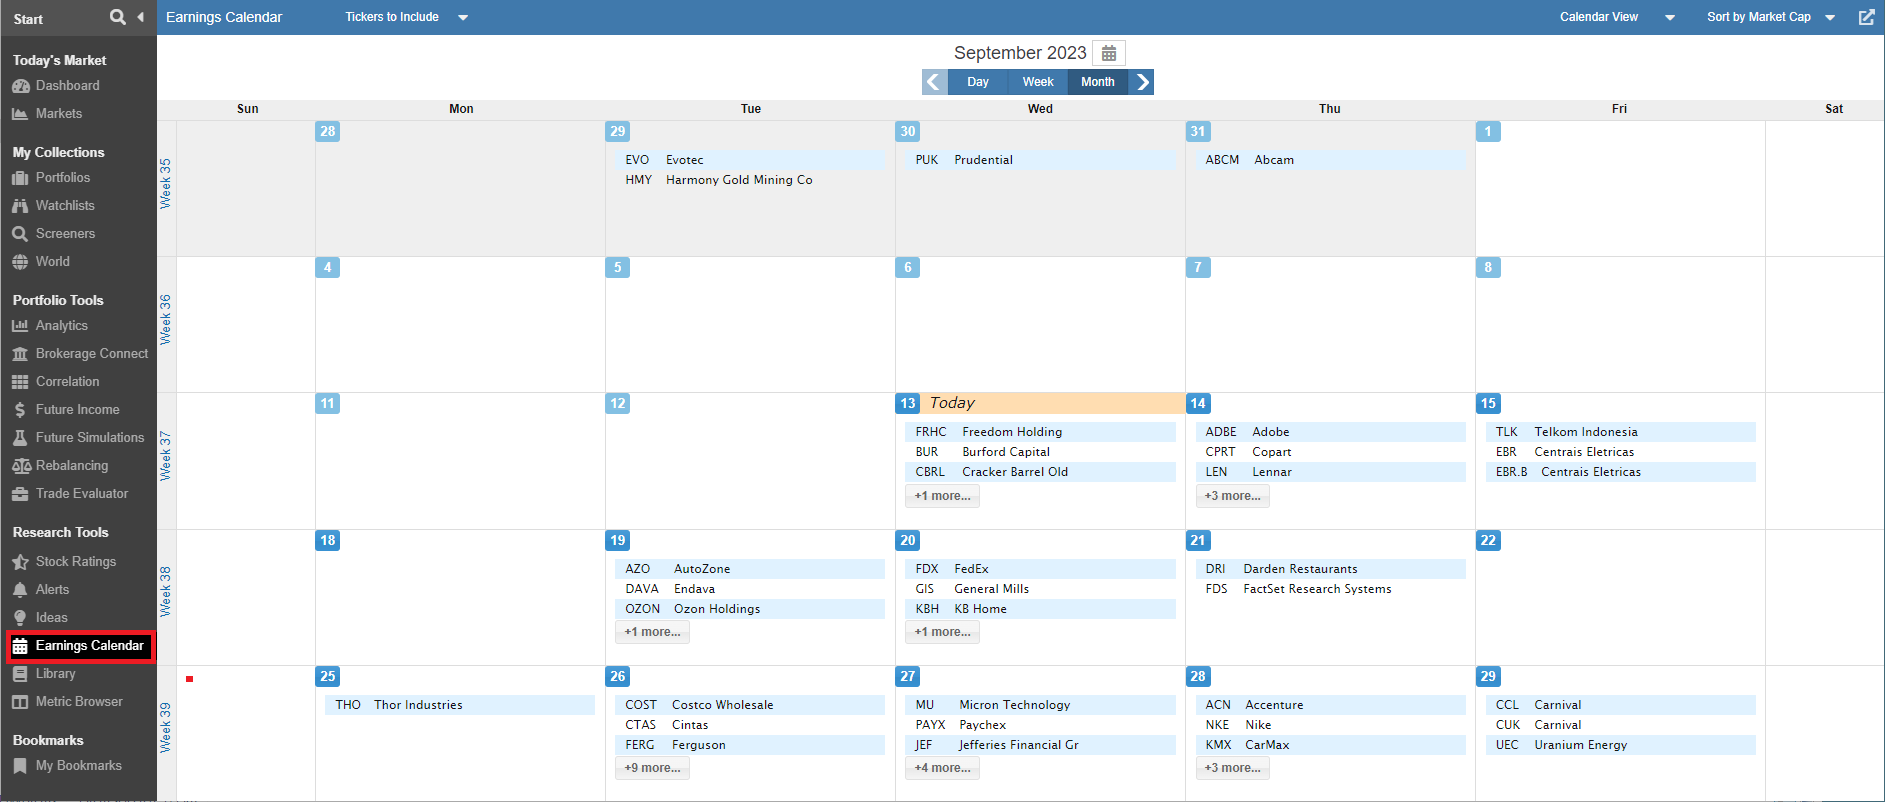Expand +1 more on September 19

(652, 632)
